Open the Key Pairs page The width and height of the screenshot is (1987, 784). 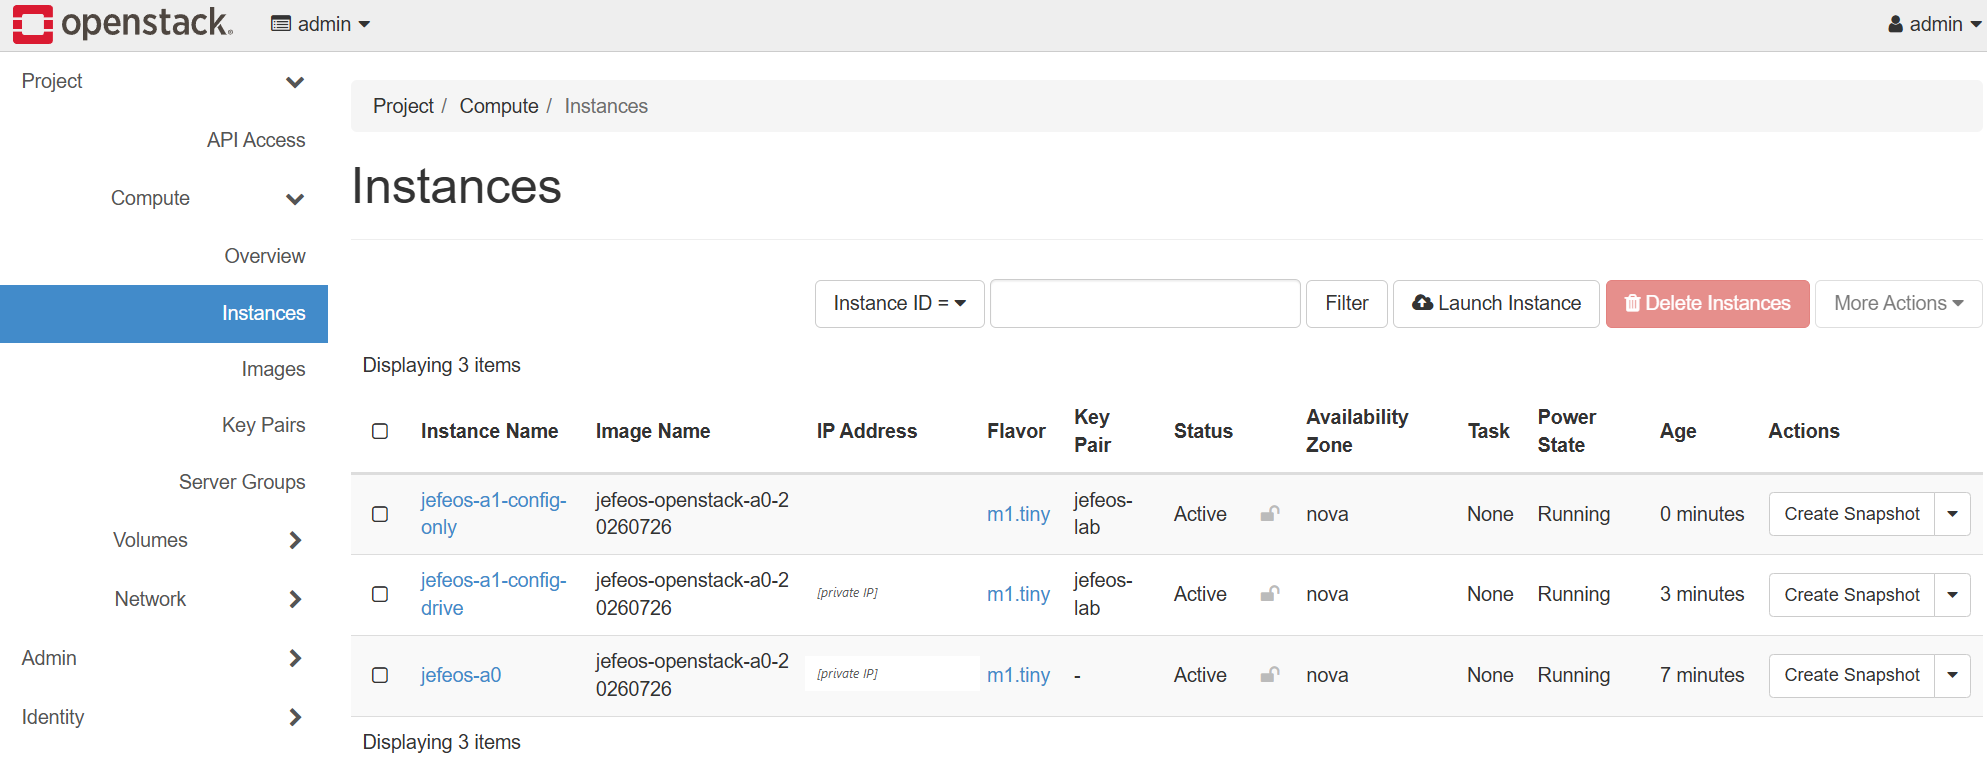[264, 425]
